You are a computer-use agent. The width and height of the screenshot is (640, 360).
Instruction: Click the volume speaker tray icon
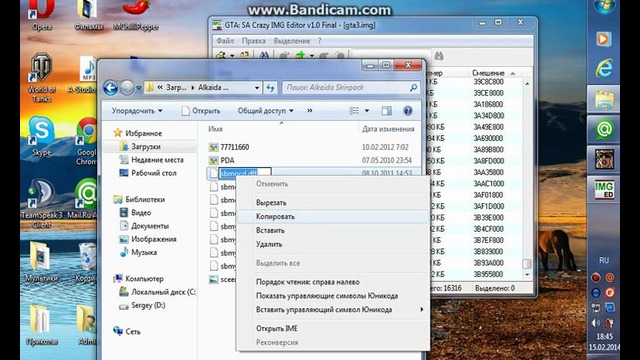tap(596, 323)
